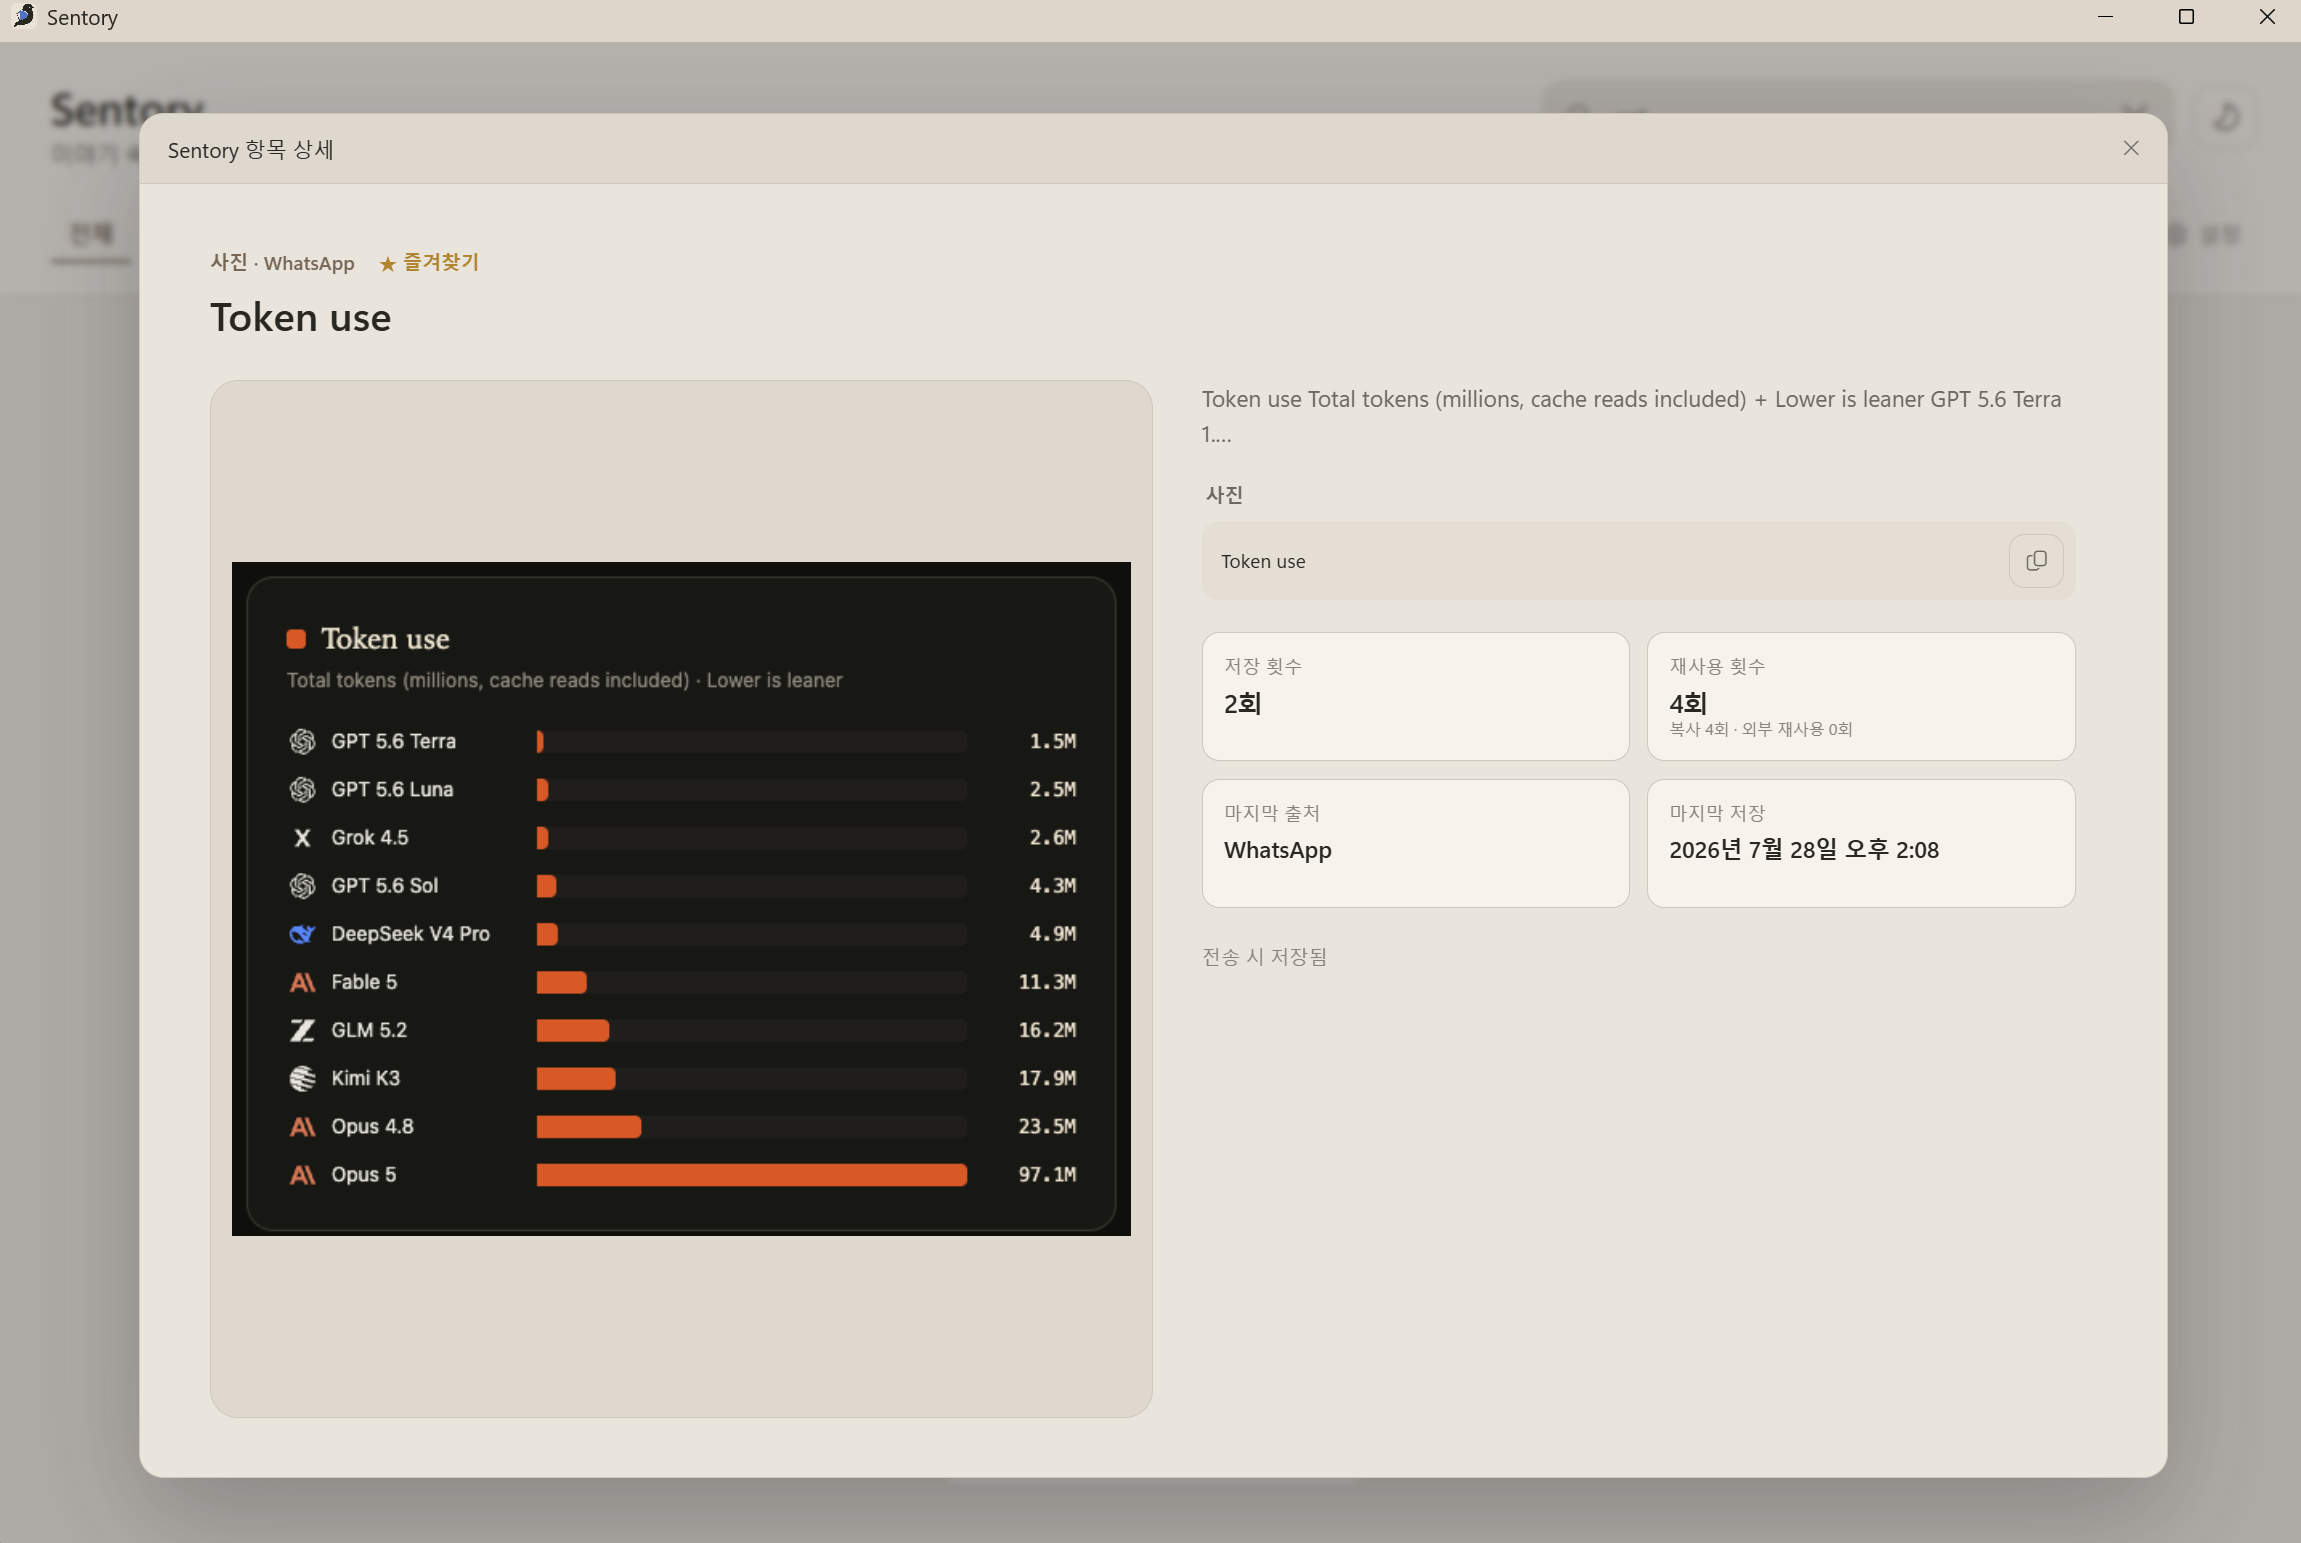Select the 저장 횟수 2회 card

click(1415, 696)
